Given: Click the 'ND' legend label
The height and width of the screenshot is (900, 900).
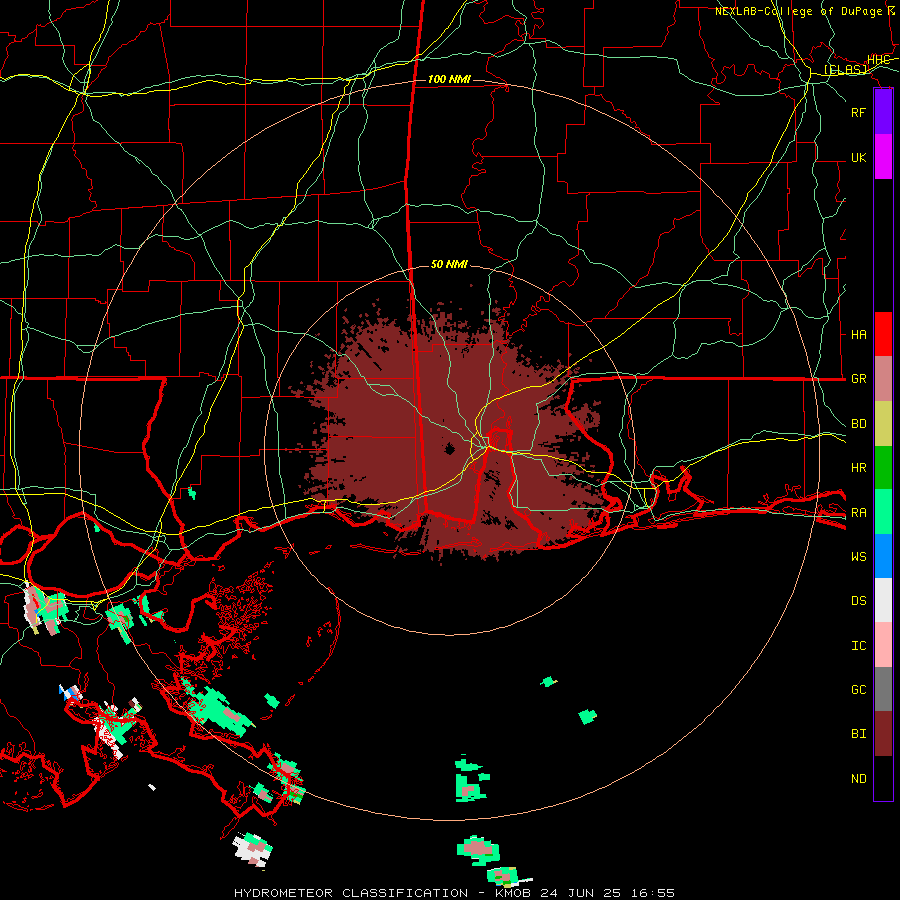Looking at the screenshot, I should tap(859, 779).
